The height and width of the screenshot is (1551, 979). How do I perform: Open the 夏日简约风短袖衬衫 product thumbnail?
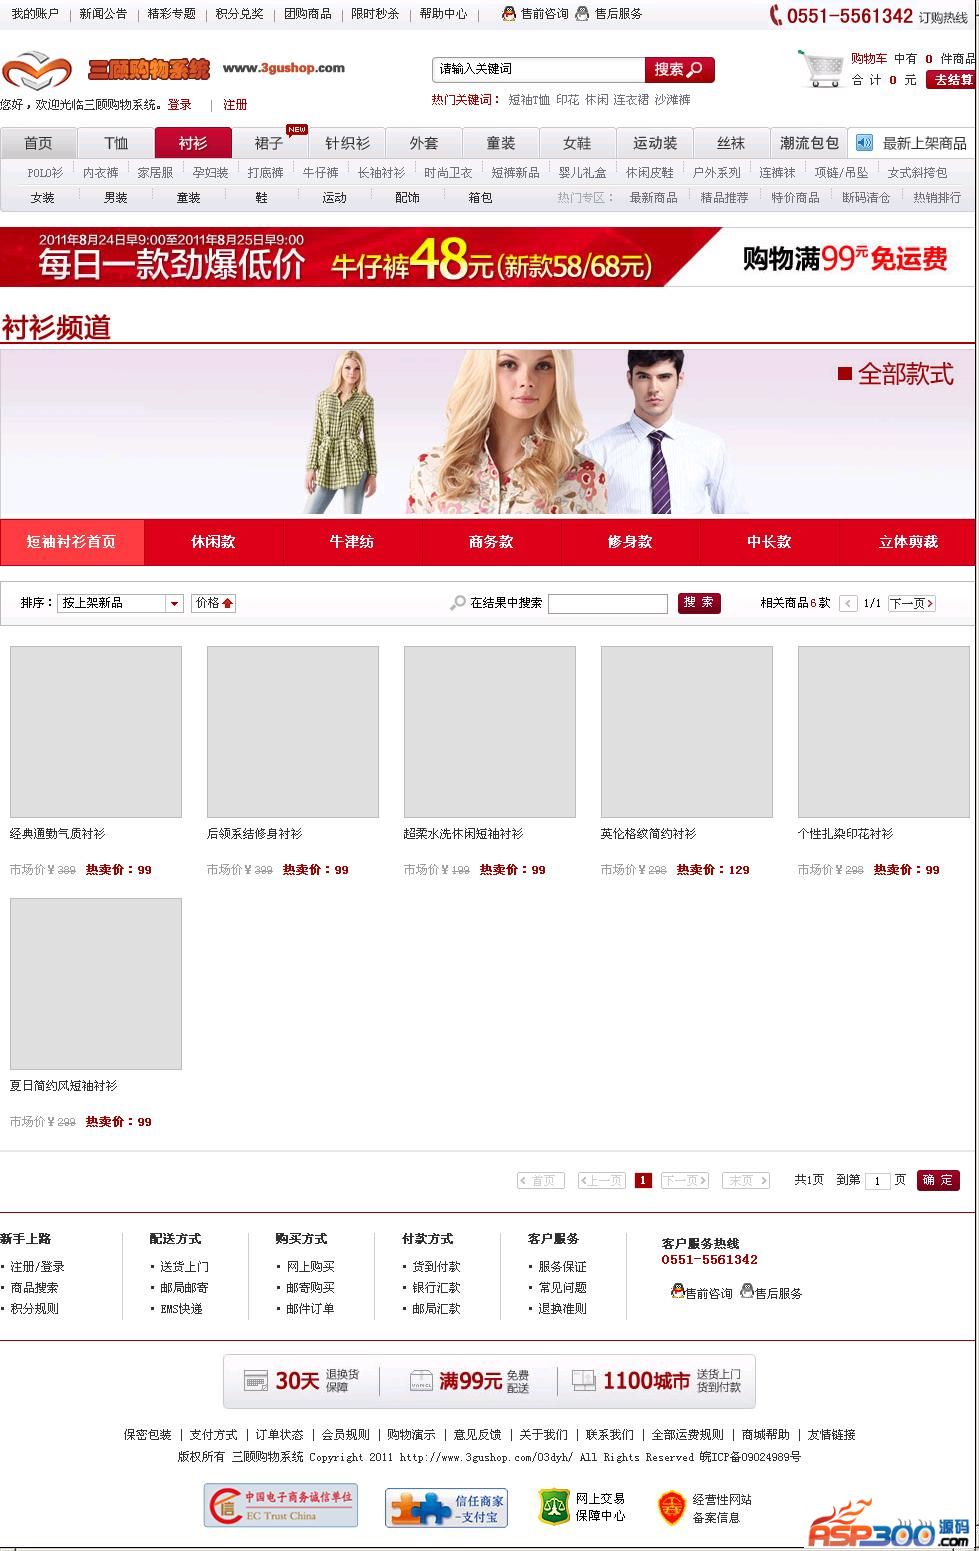(96, 984)
